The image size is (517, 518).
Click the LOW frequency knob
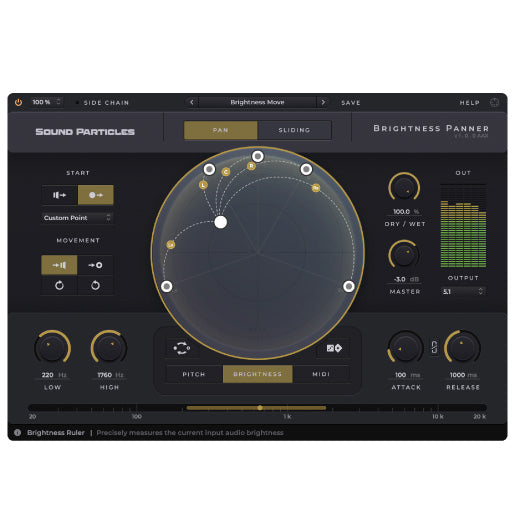click(52, 347)
